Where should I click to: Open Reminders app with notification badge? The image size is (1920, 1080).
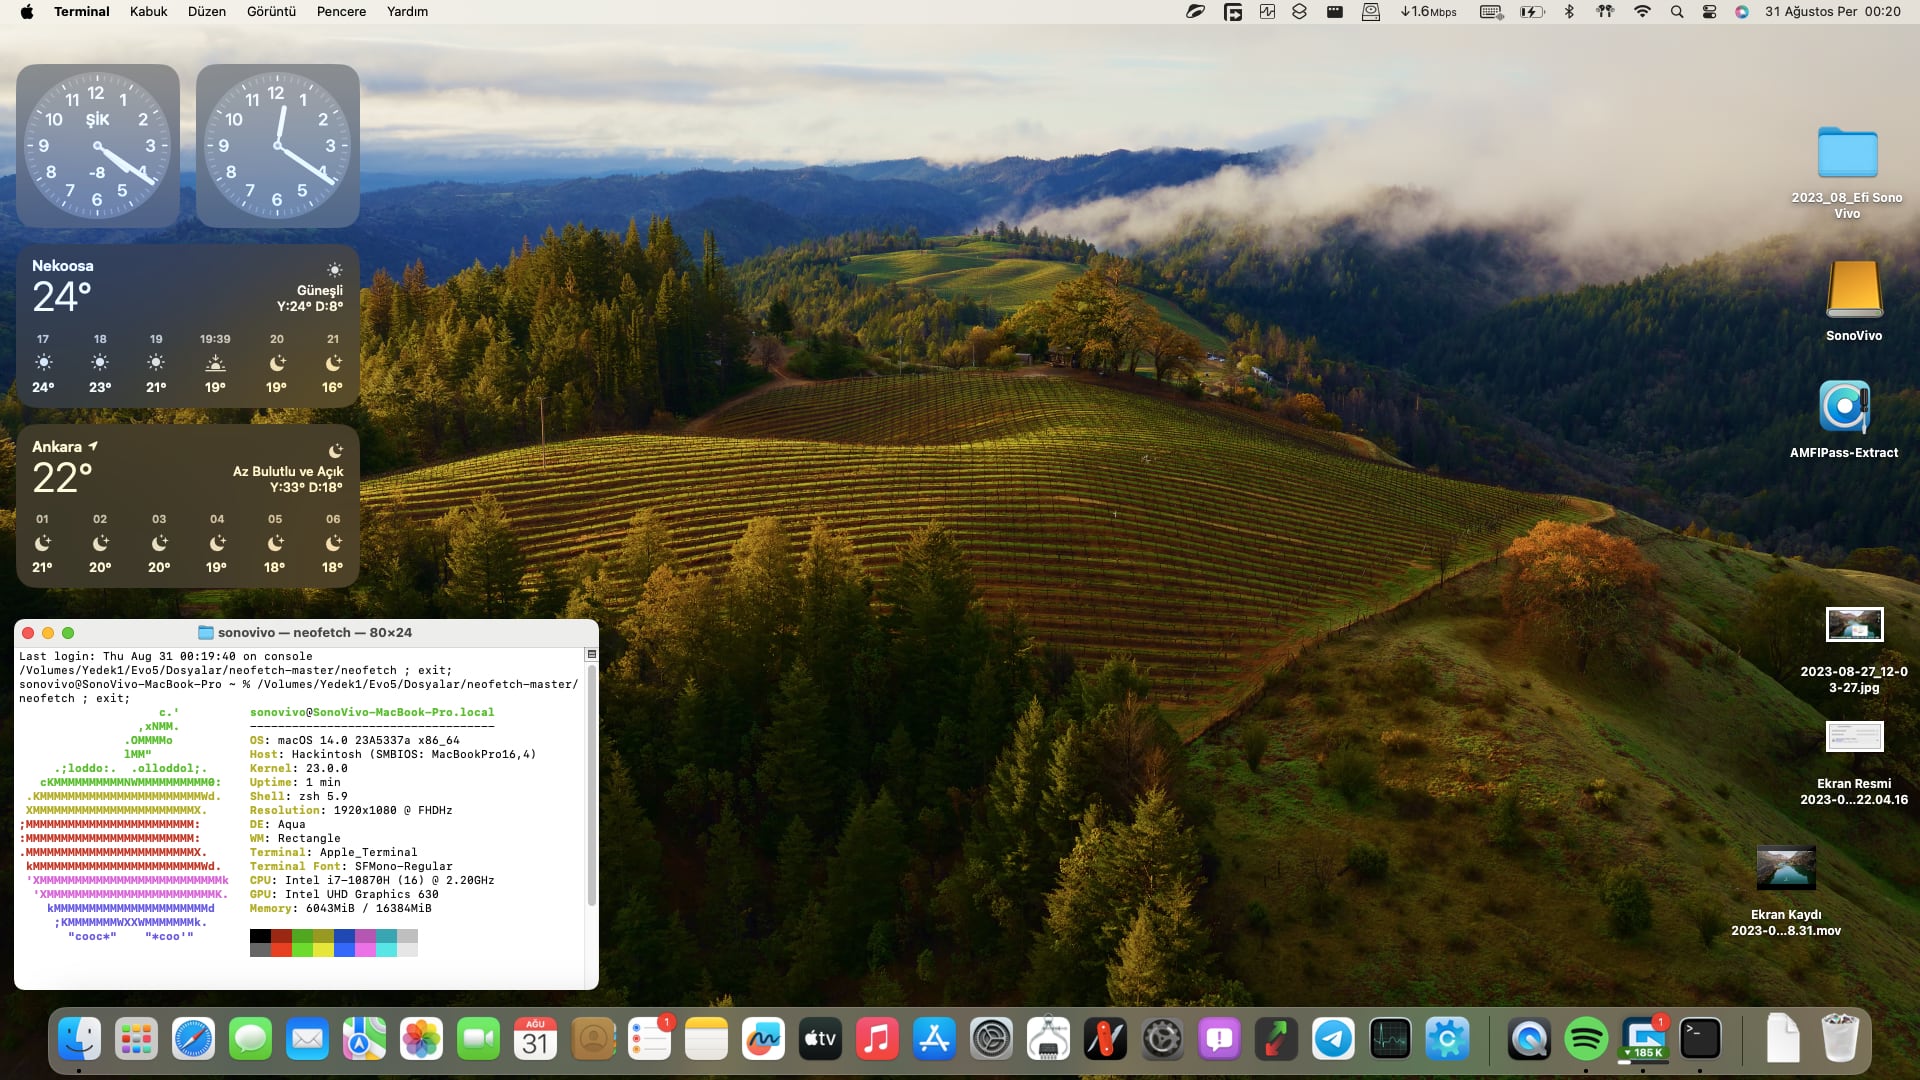click(649, 1040)
